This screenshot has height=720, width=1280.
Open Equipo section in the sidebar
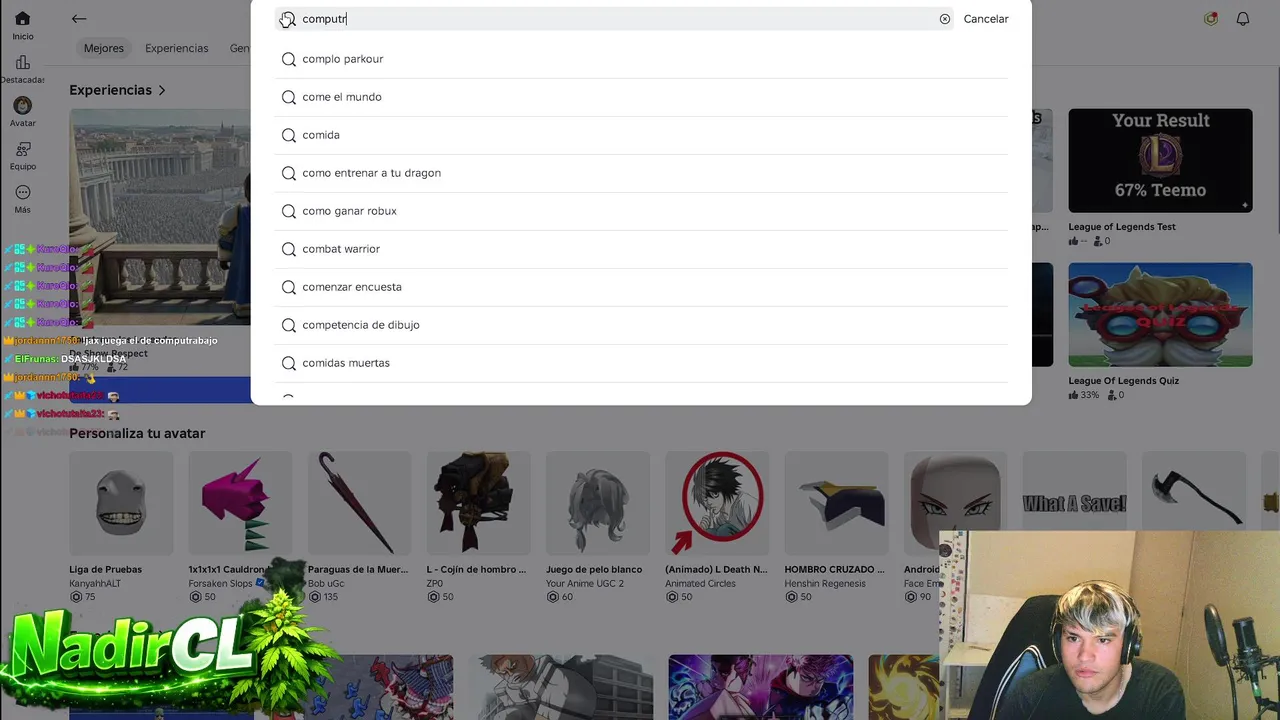click(22, 155)
